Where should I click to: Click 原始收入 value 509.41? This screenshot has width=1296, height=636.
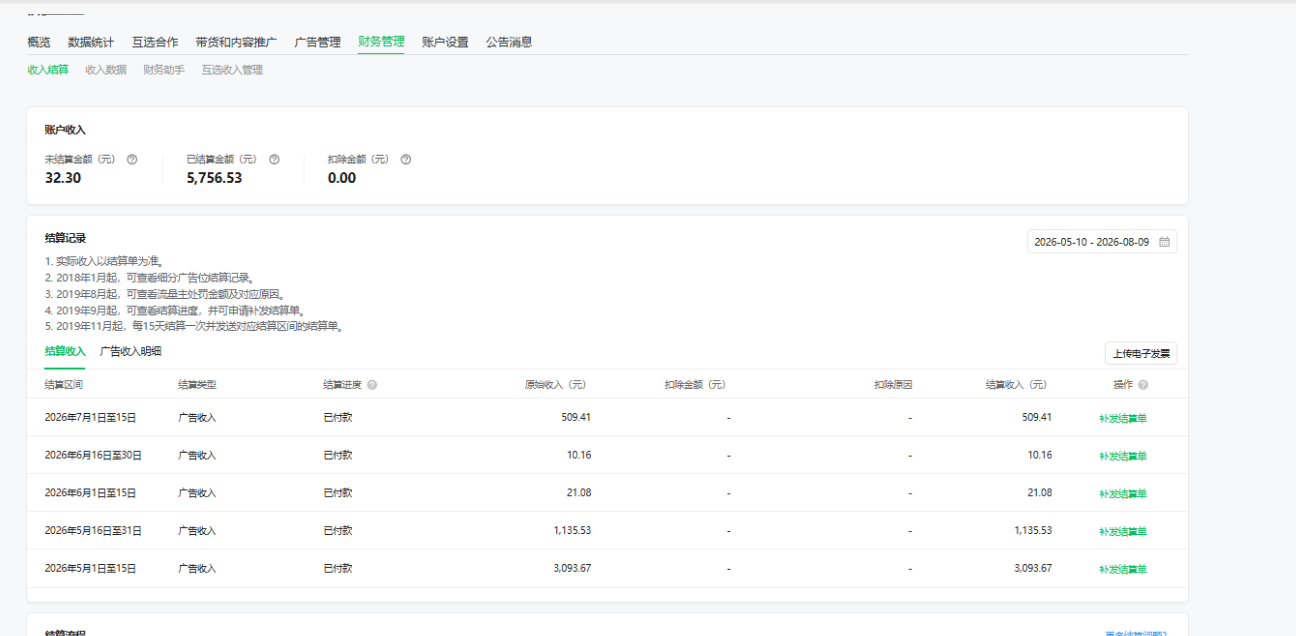click(576, 417)
